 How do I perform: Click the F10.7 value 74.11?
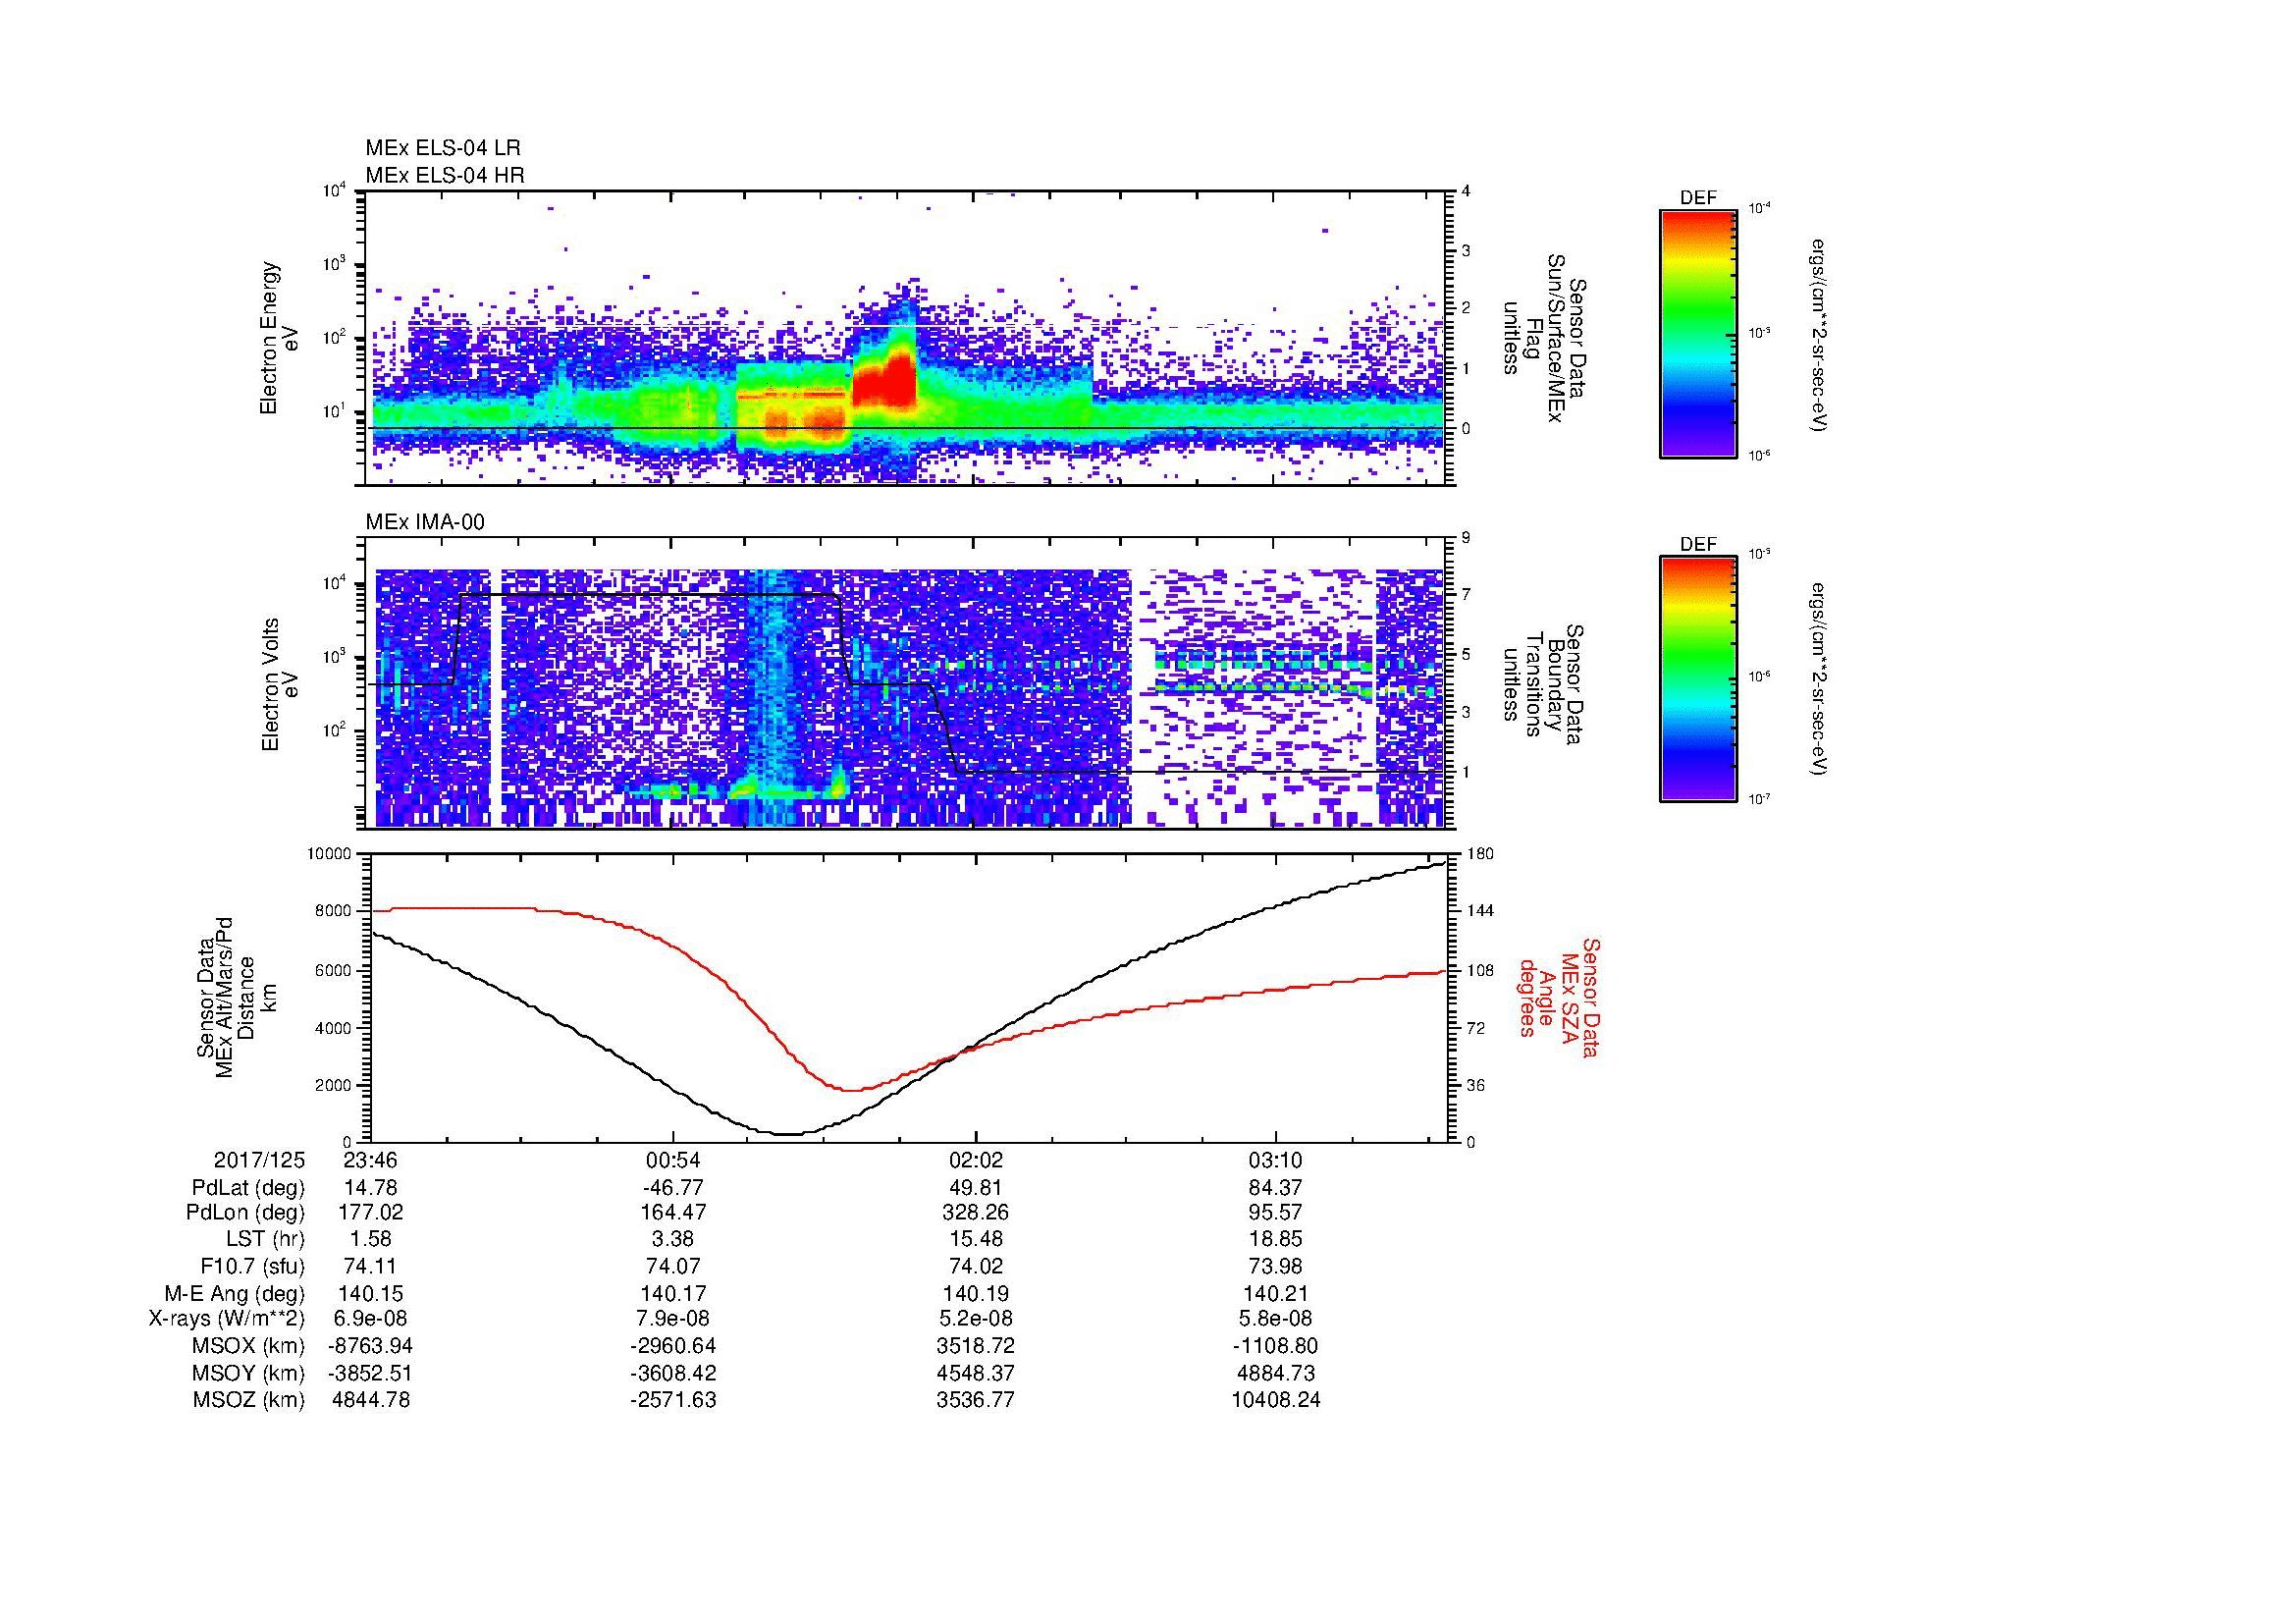371,1266
